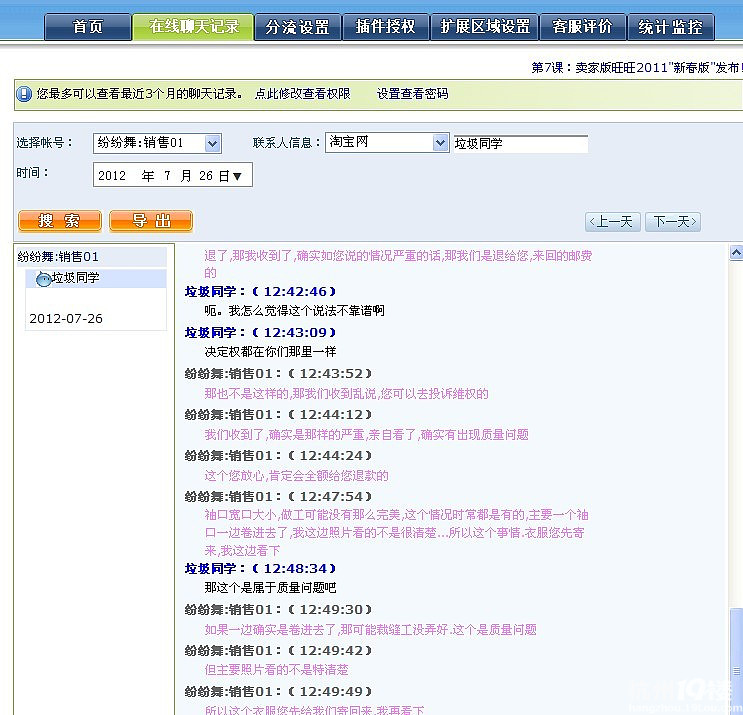743x715 pixels.
Task: Go to previous day with 上一天
Action: point(612,222)
